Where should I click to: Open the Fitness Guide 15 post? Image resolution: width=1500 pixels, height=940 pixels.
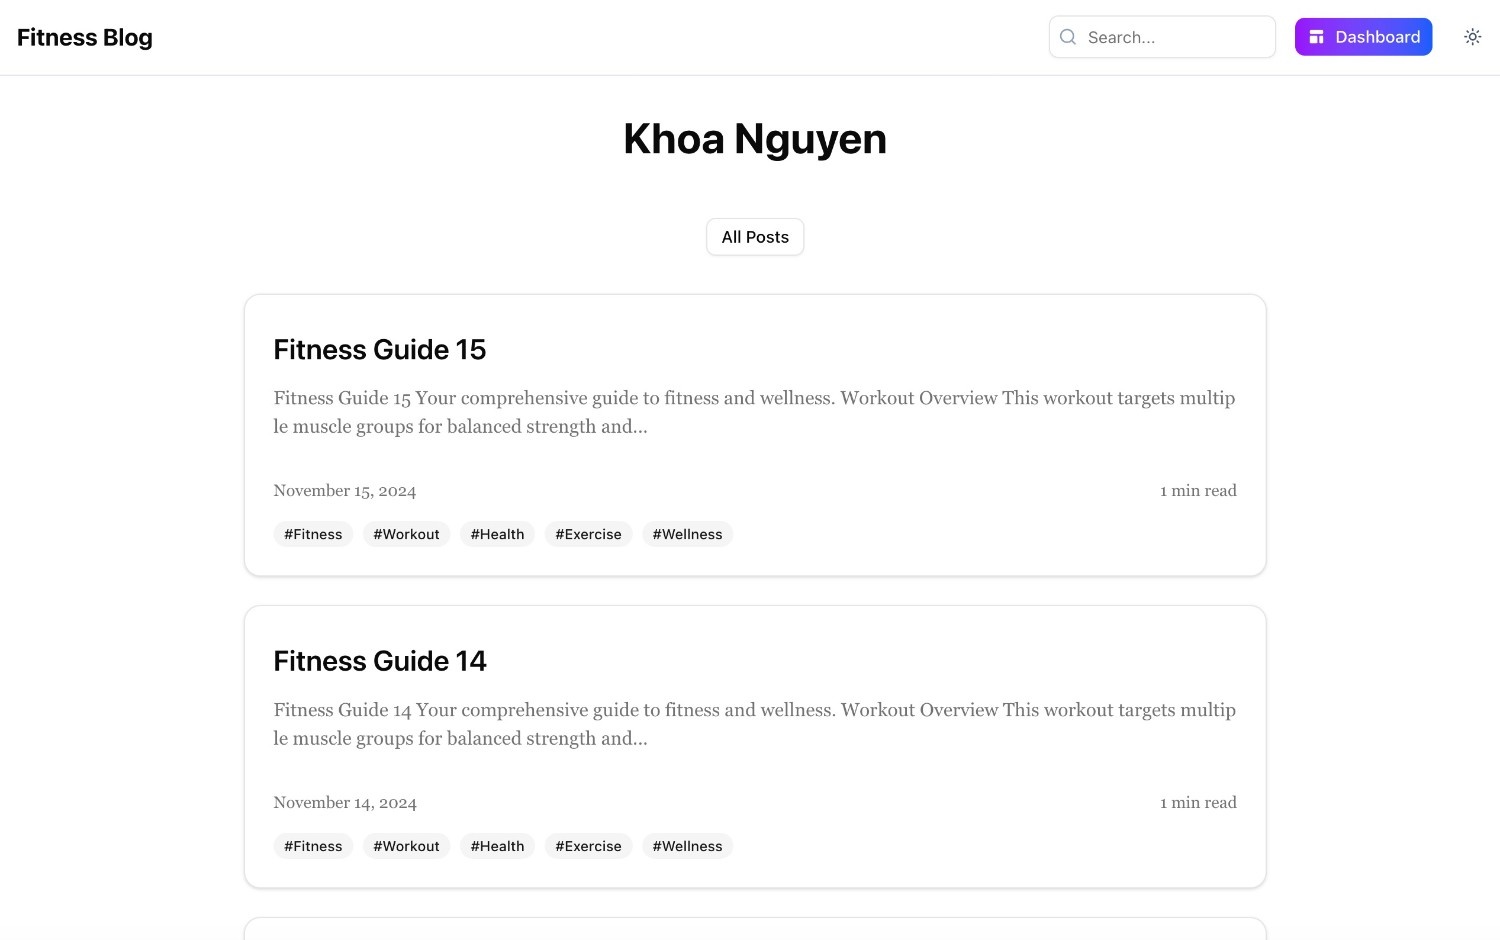pyautogui.click(x=379, y=350)
